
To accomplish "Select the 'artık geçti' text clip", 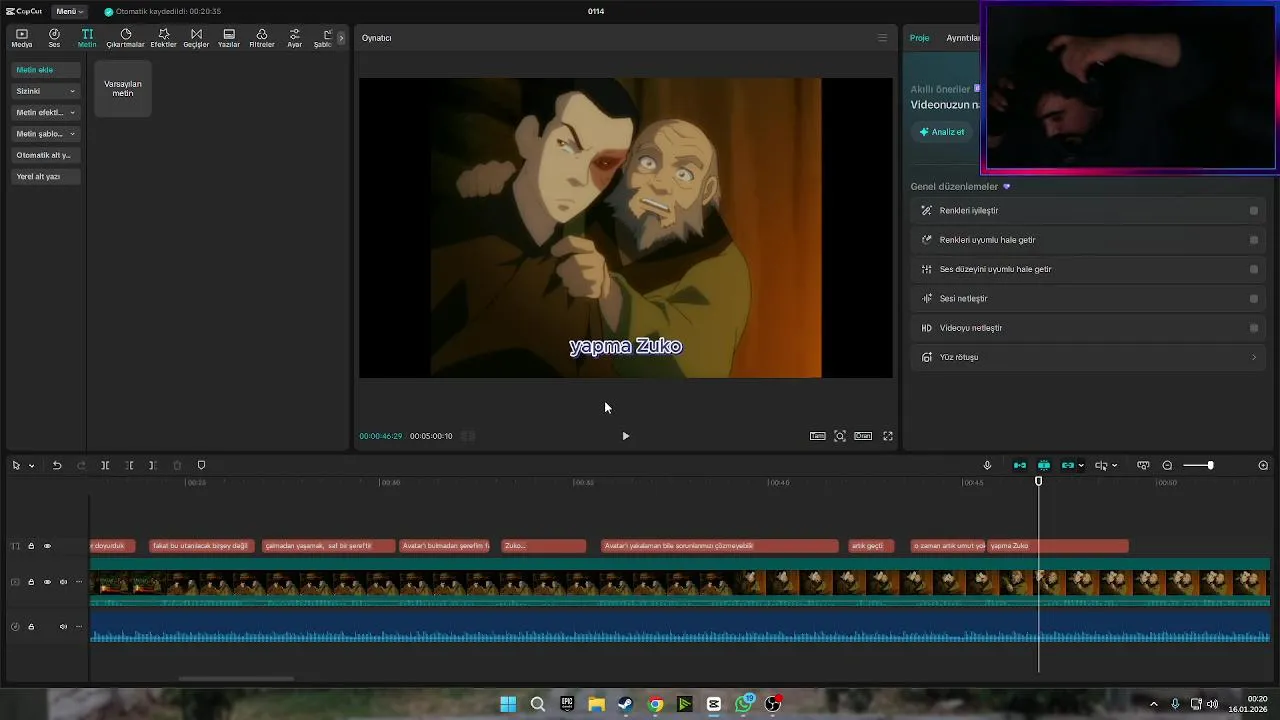I will click(x=871, y=546).
